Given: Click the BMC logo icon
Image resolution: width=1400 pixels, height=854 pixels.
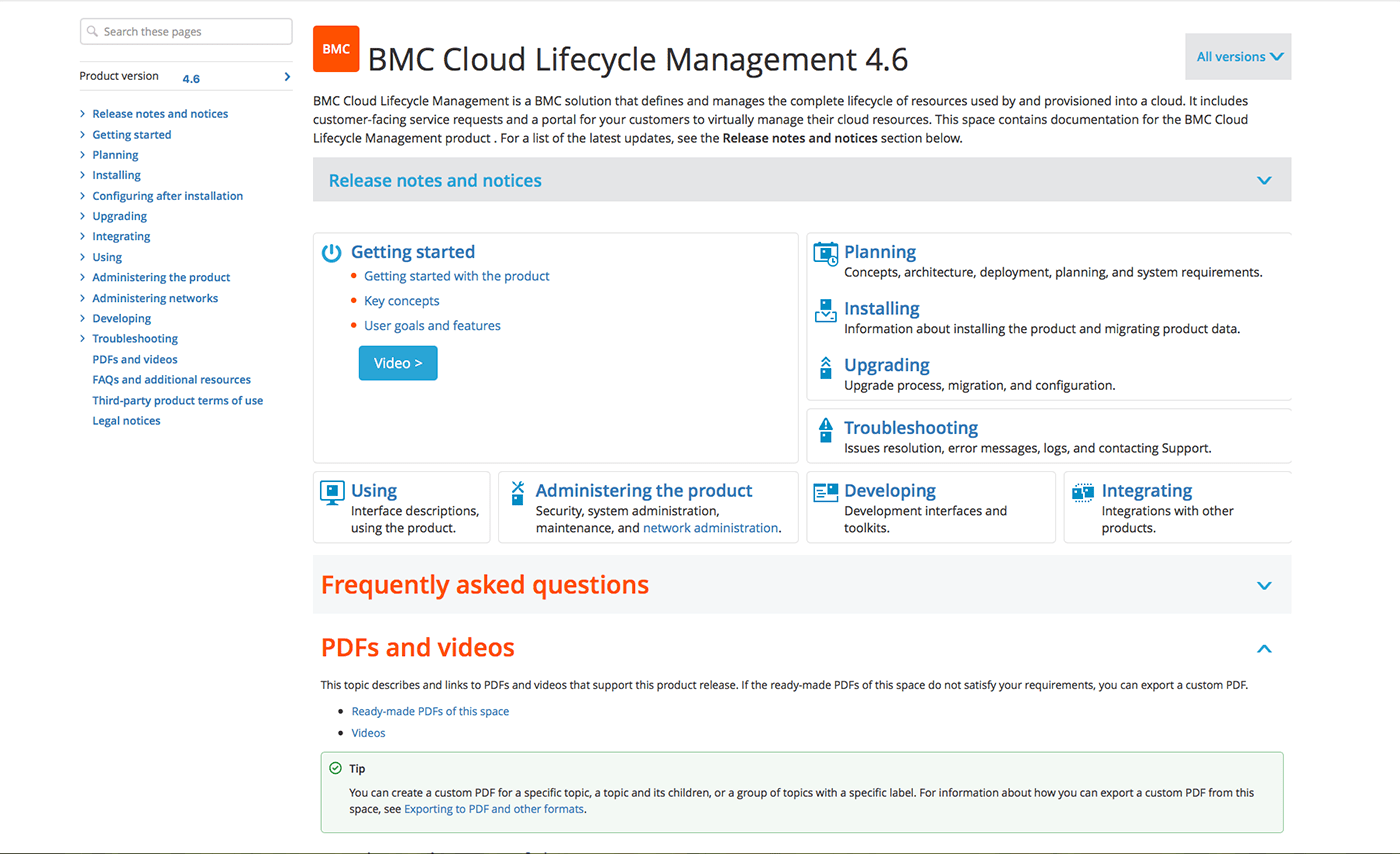Looking at the screenshot, I should pyautogui.click(x=335, y=48).
